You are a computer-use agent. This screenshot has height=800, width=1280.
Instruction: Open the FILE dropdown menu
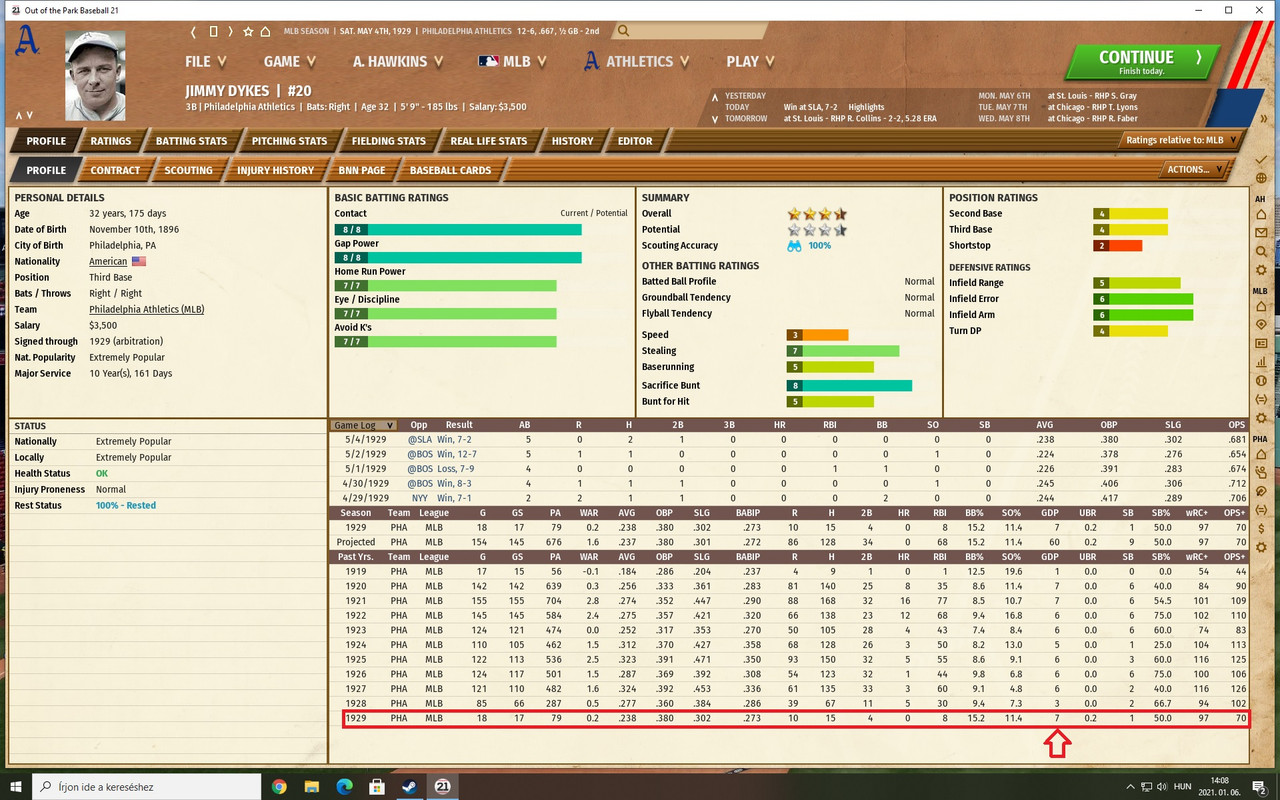pos(206,61)
